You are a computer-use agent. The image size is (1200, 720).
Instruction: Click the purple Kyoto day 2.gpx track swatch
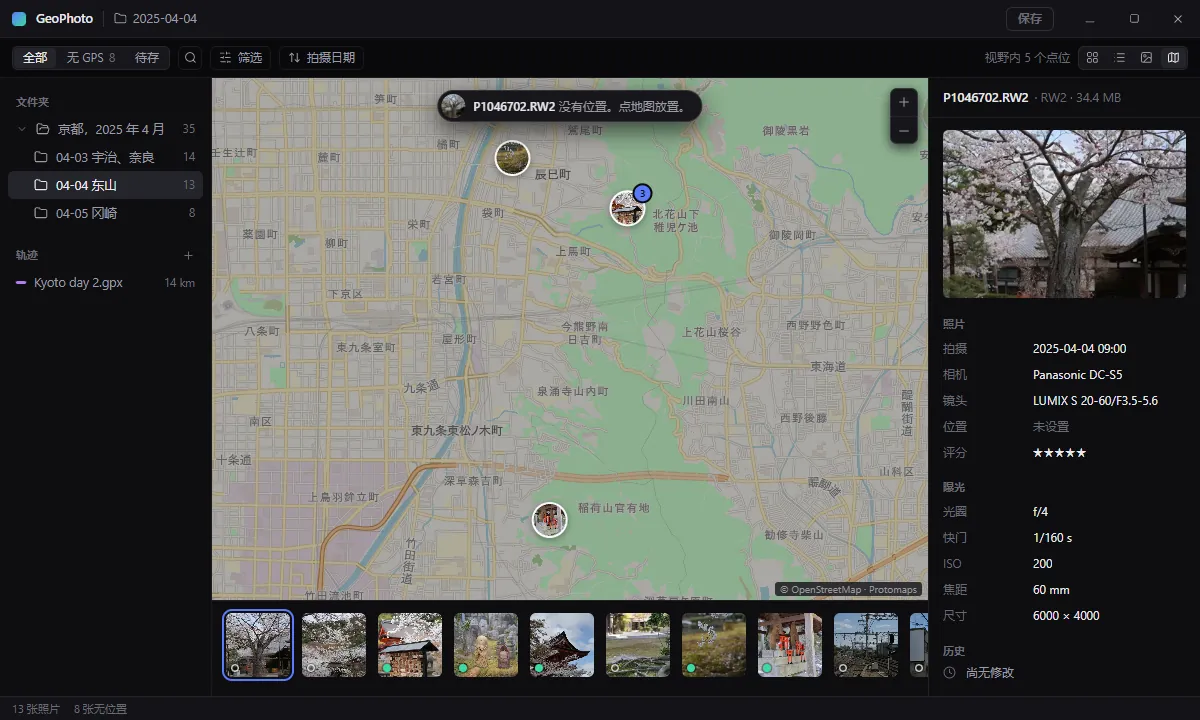[x=21, y=283]
